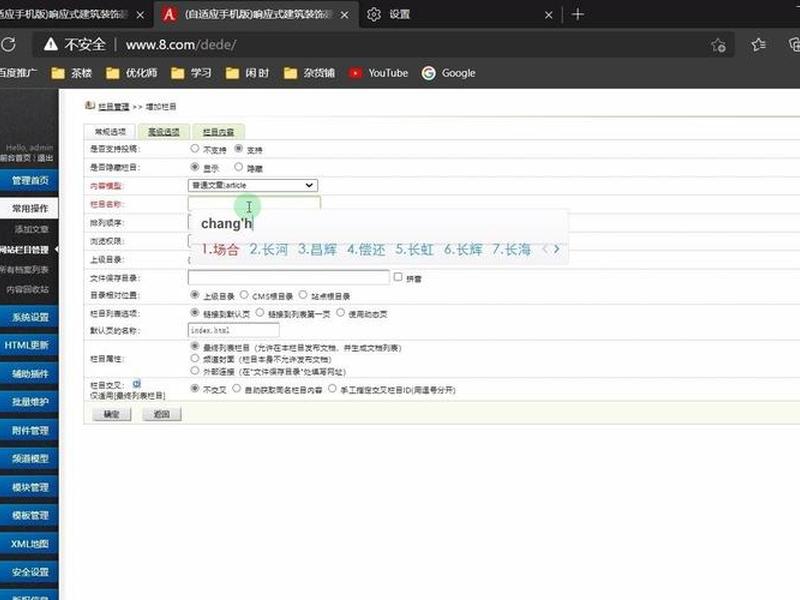Pick IME candidate 3.昌辉
800x600 pixels.
317,249
